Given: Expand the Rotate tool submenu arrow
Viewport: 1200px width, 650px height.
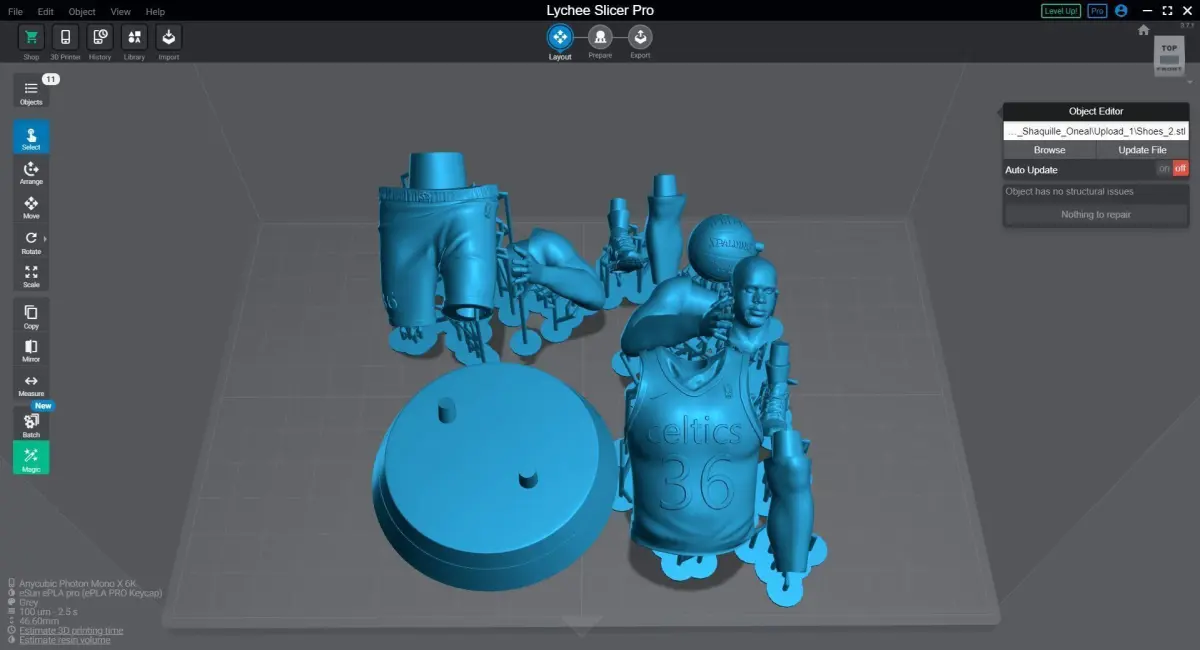Looking at the screenshot, I should pyautogui.click(x=45, y=239).
